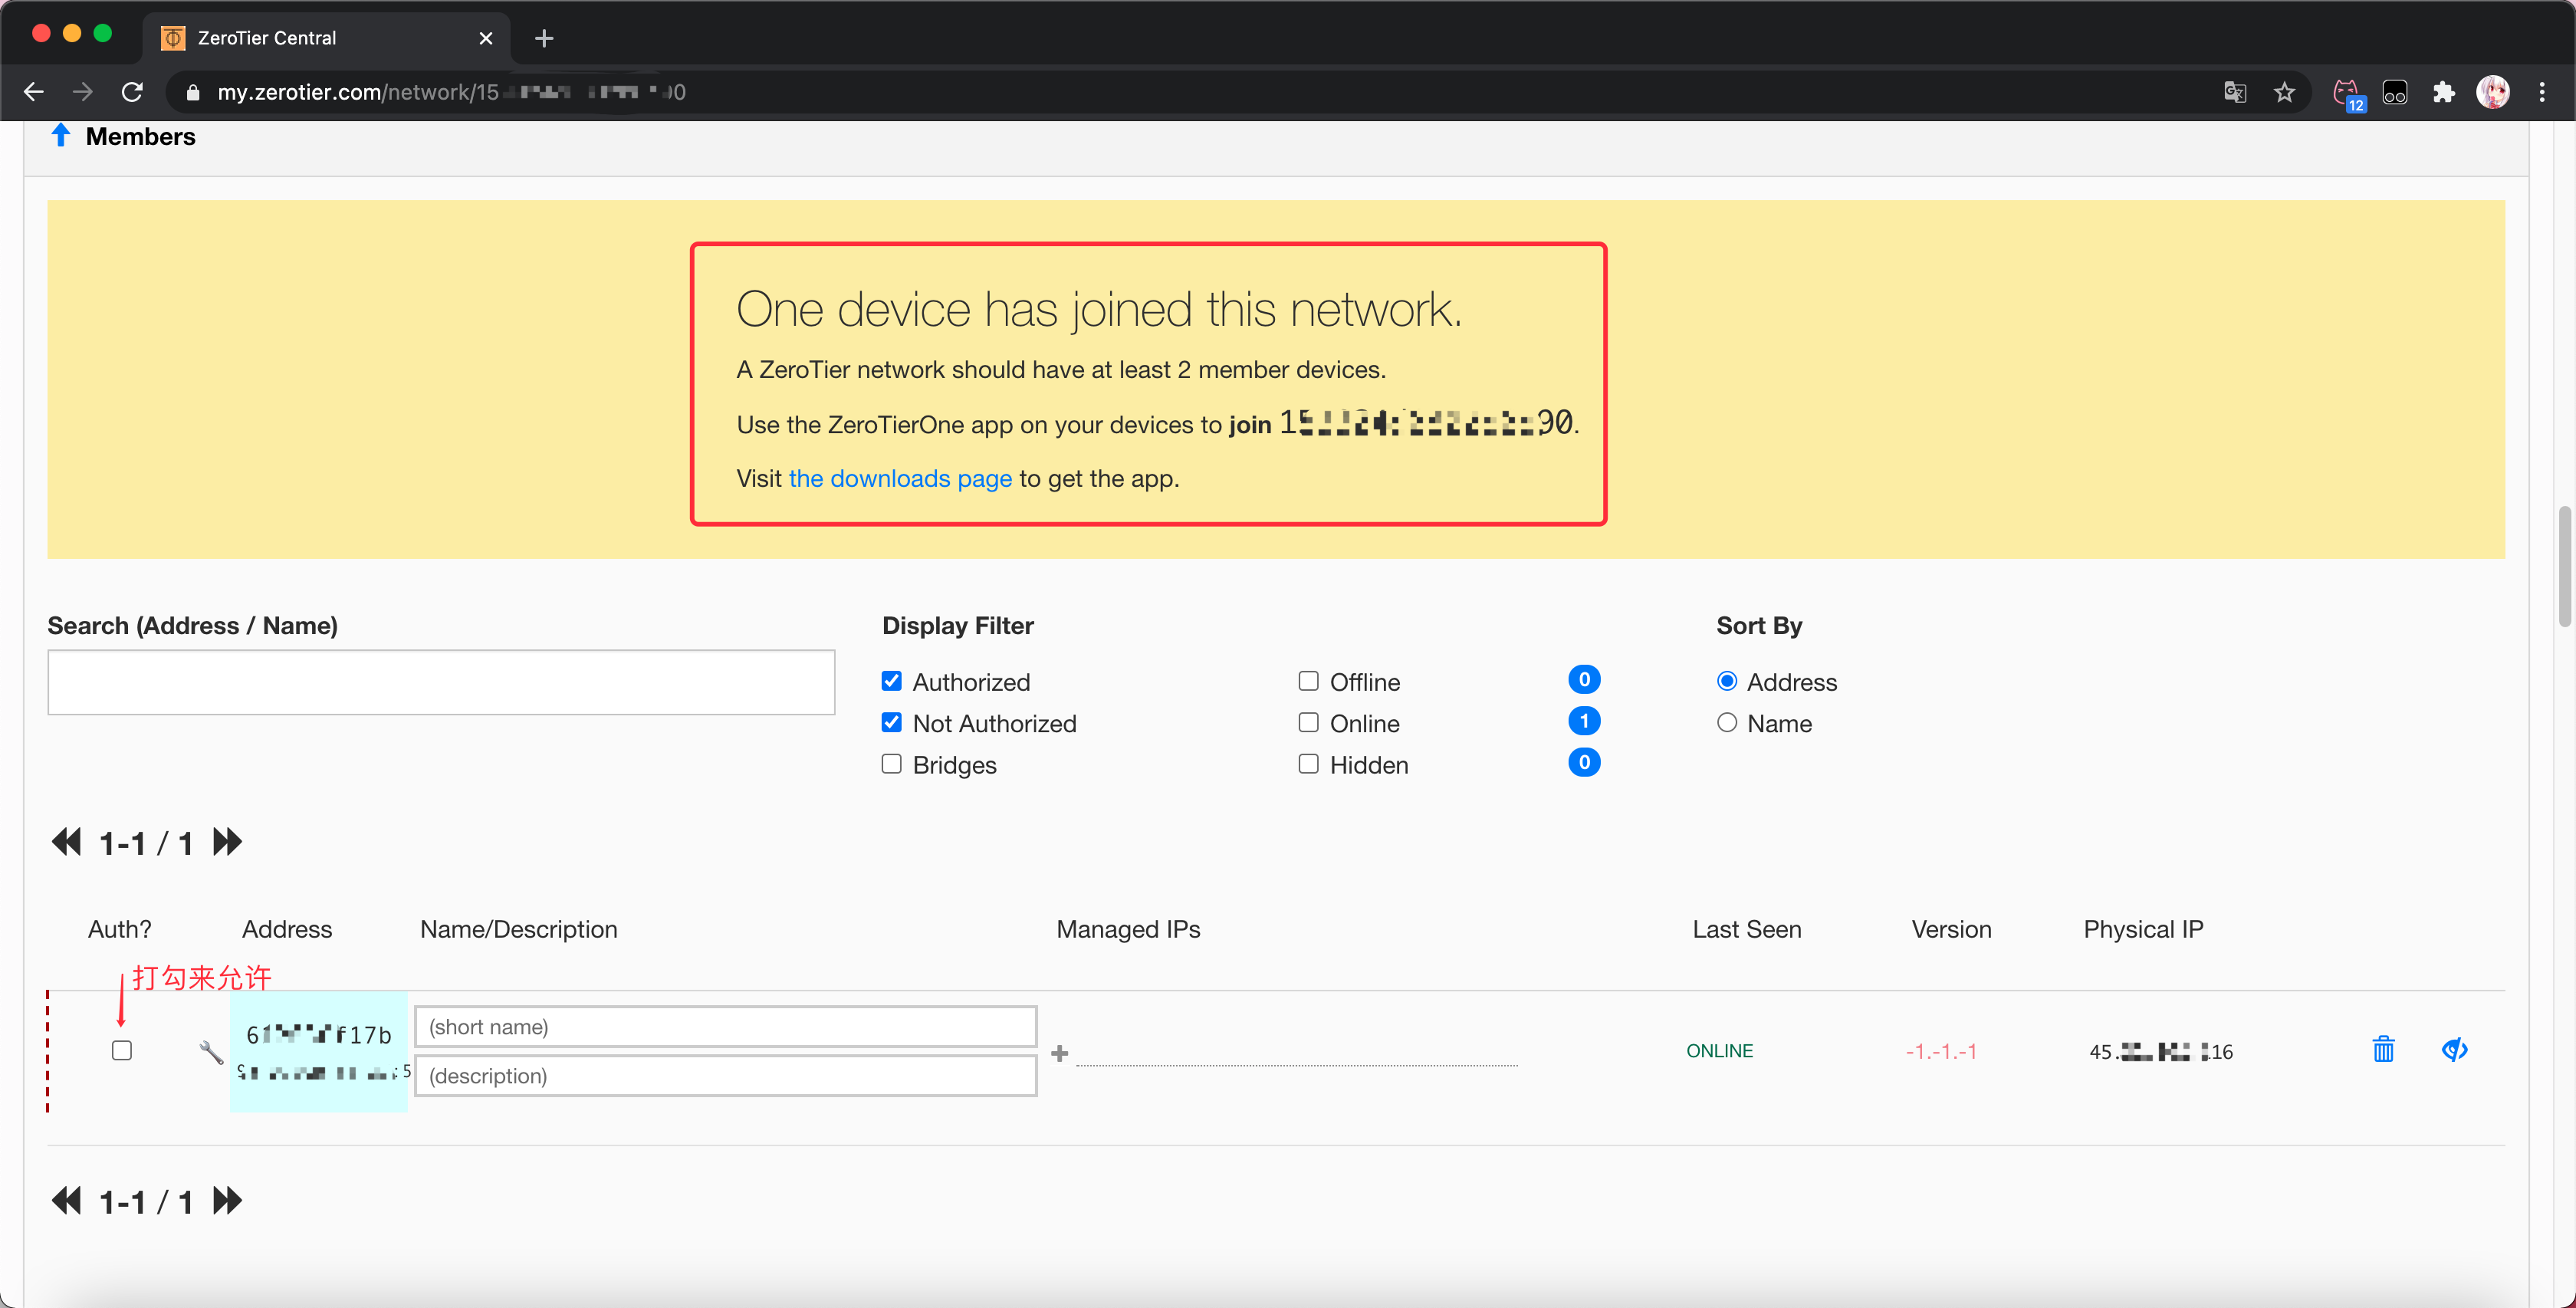Enable the Bridges display filter
Viewport: 2576px width, 1308px height.
pos(891,764)
